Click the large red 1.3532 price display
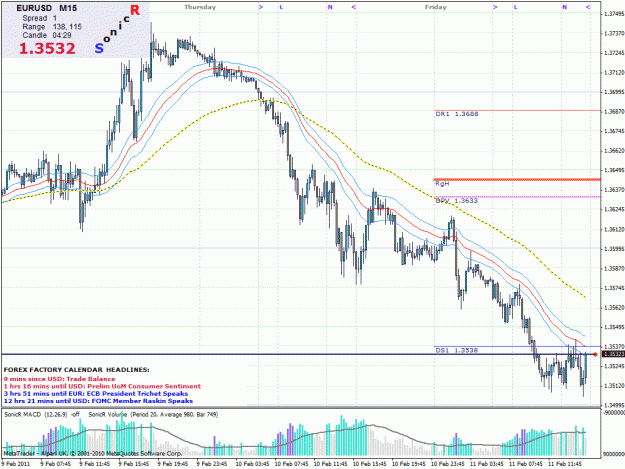This screenshot has height=469, width=625. (47, 49)
